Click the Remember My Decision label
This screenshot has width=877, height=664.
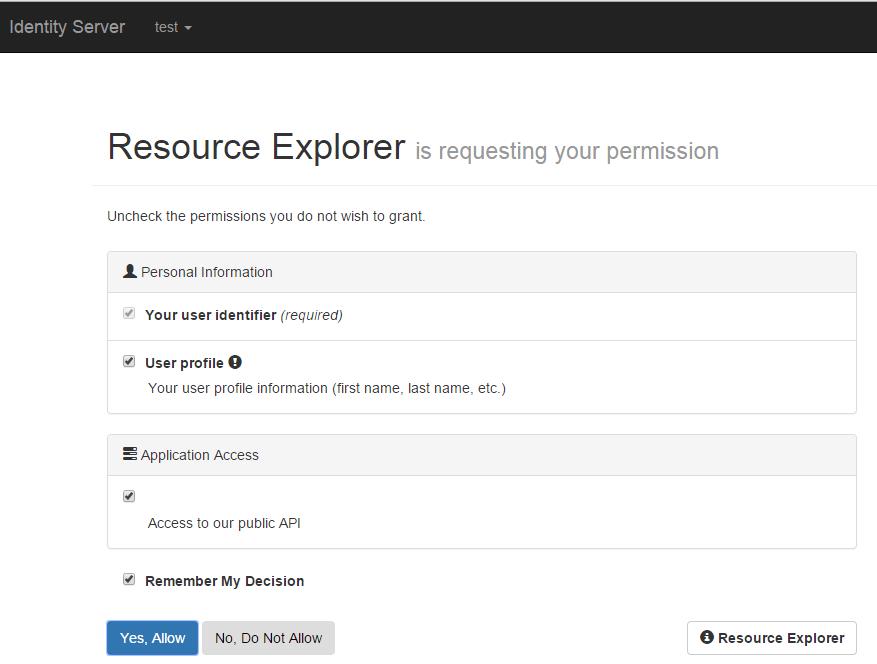pyautogui.click(x=225, y=581)
